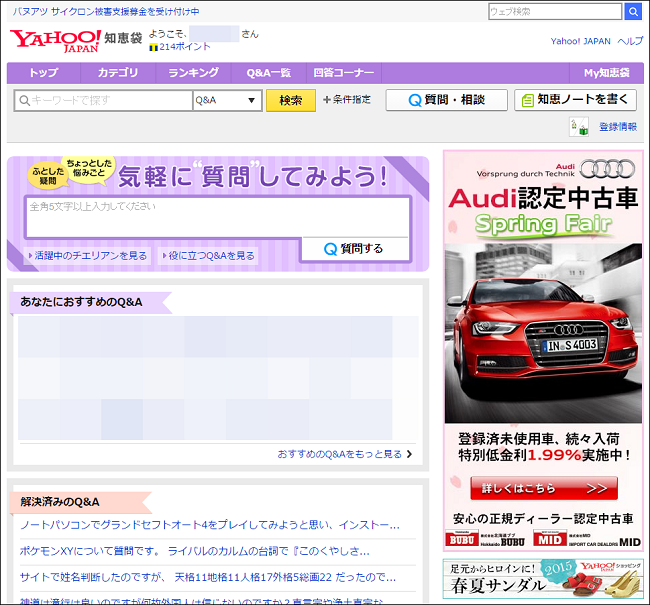Screen dimensions: 650x605
Task: Open 活躍中のチエリアンを見る link
Action: click(x=88, y=255)
